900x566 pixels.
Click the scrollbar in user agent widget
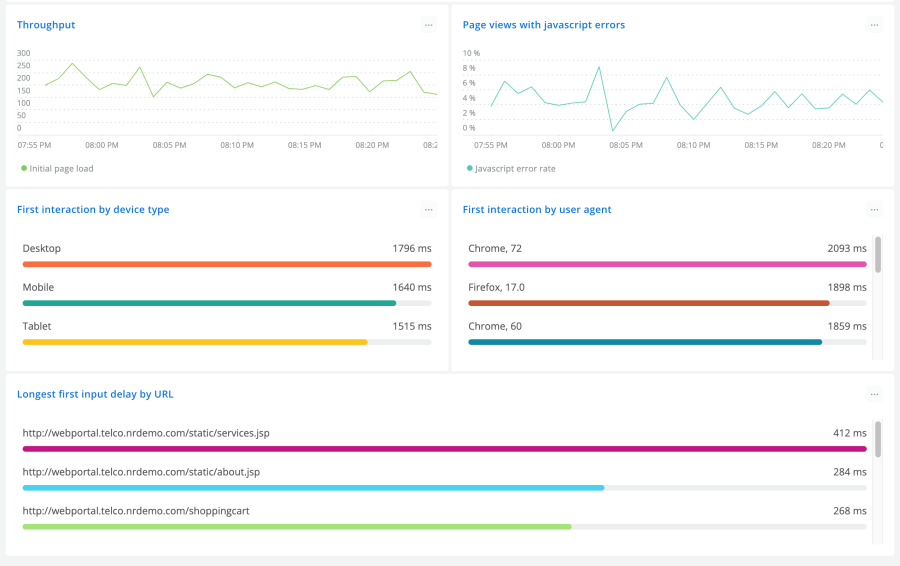click(878, 255)
